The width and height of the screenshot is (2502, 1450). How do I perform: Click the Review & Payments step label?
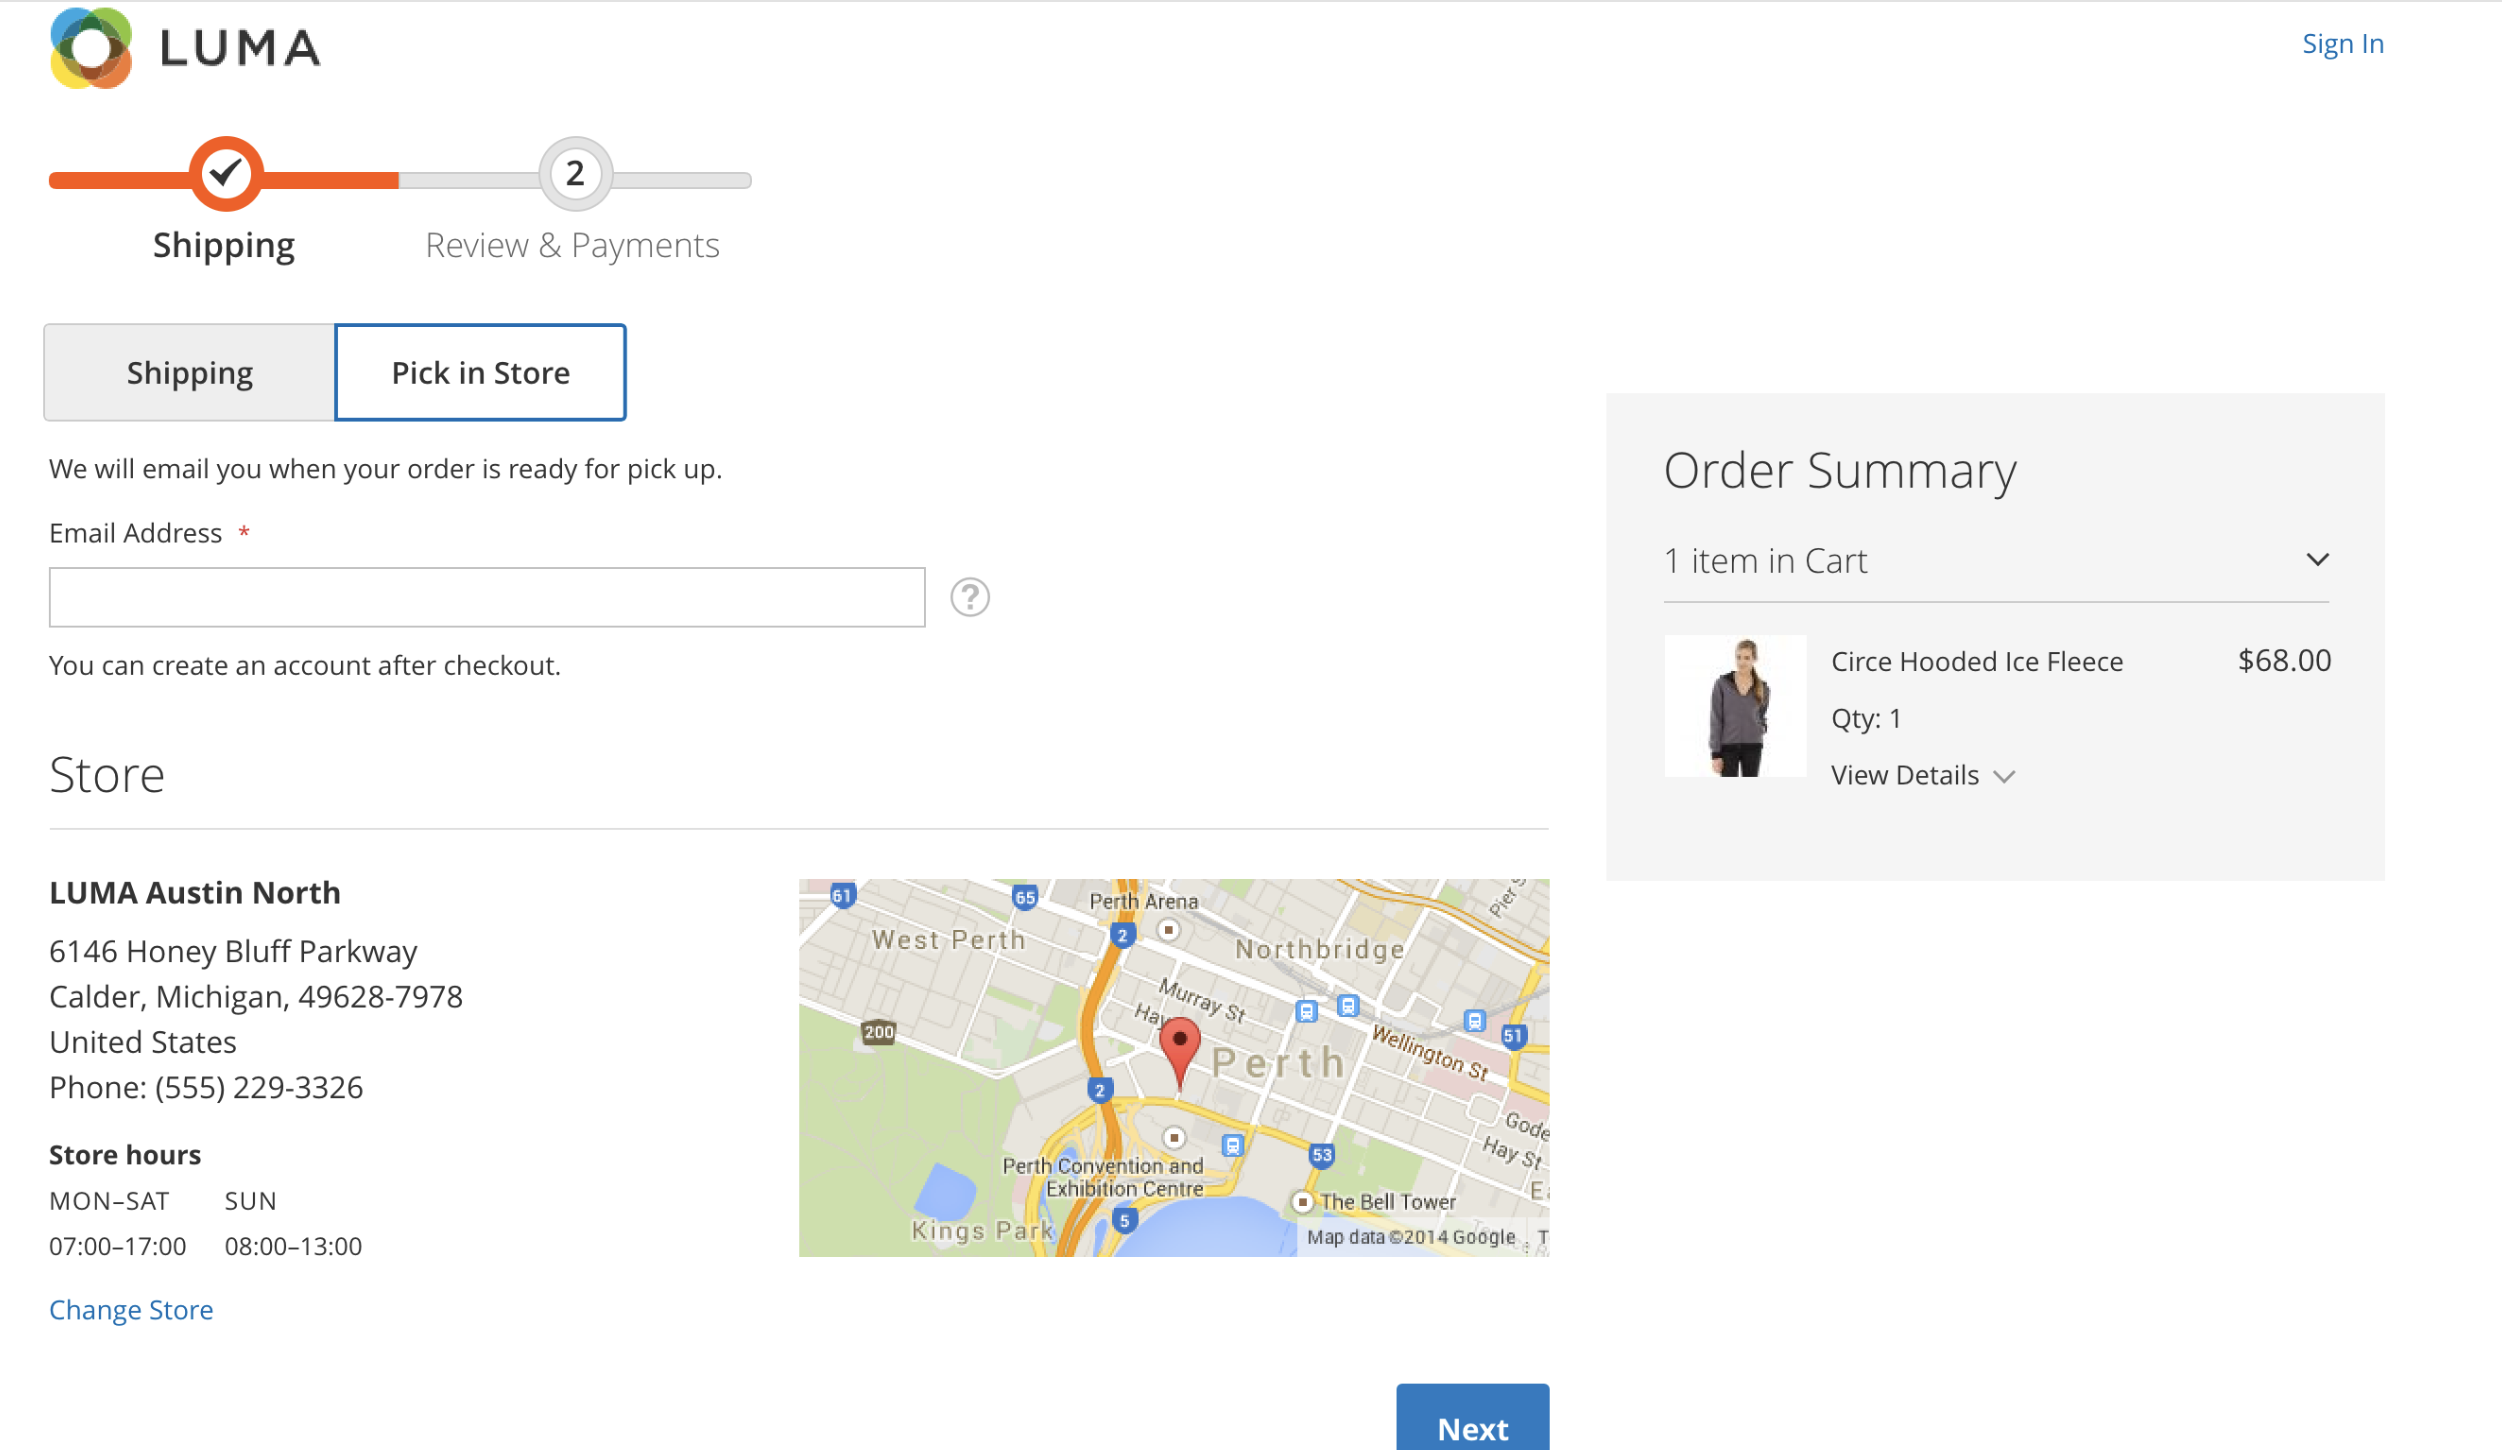(572, 246)
